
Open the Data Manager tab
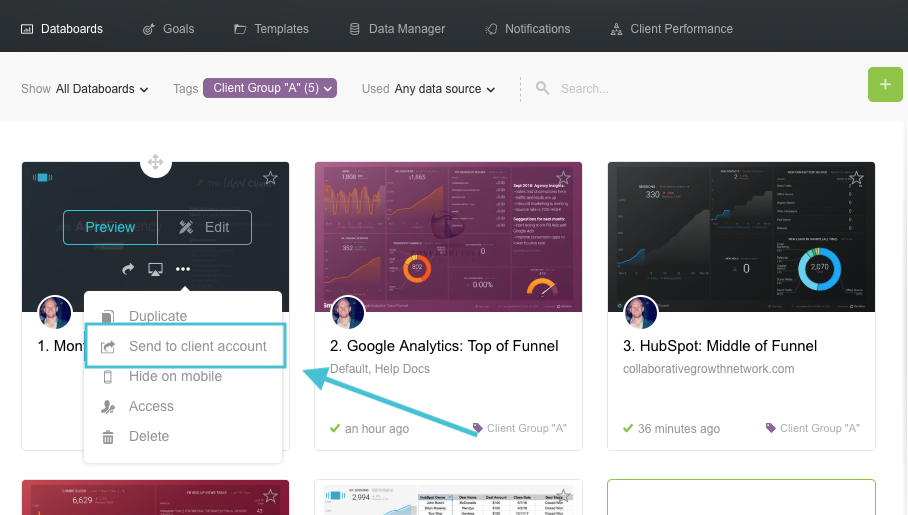tap(406, 29)
